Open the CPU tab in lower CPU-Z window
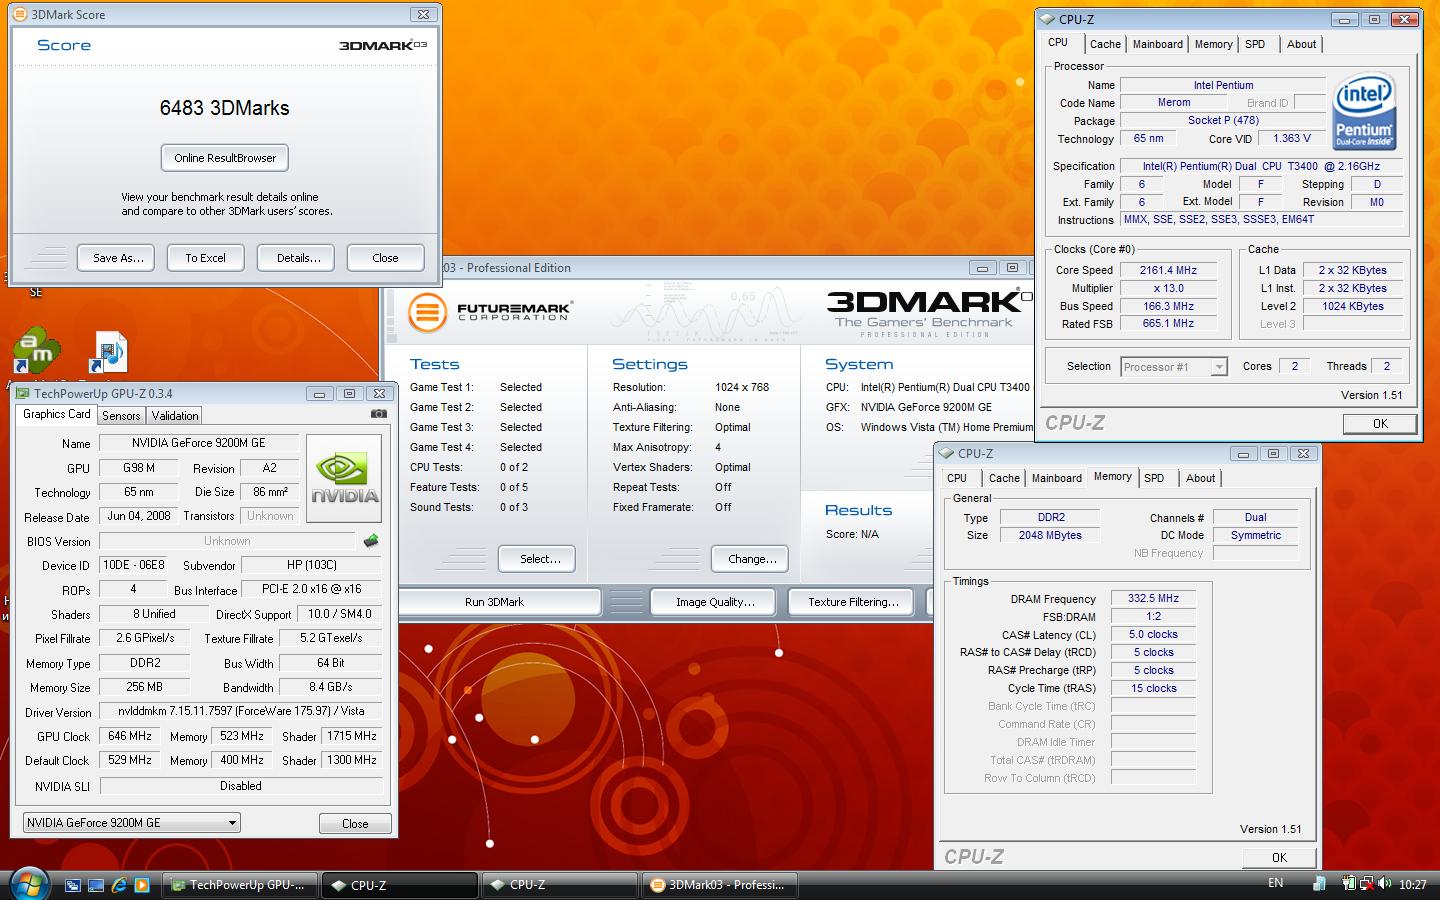The height and width of the screenshot is (900, 1440). [x=957, y=478]
